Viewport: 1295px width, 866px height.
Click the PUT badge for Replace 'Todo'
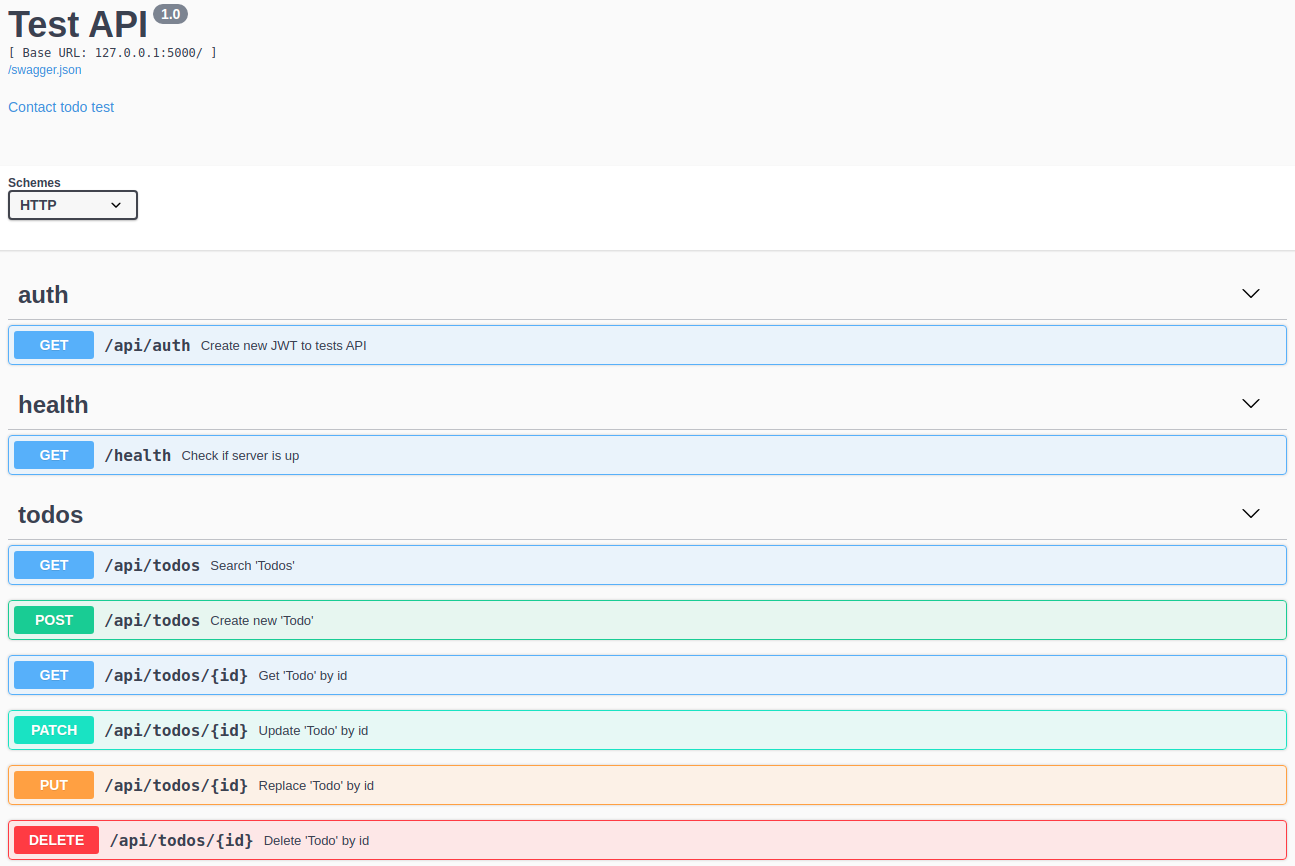click(54, 785)
